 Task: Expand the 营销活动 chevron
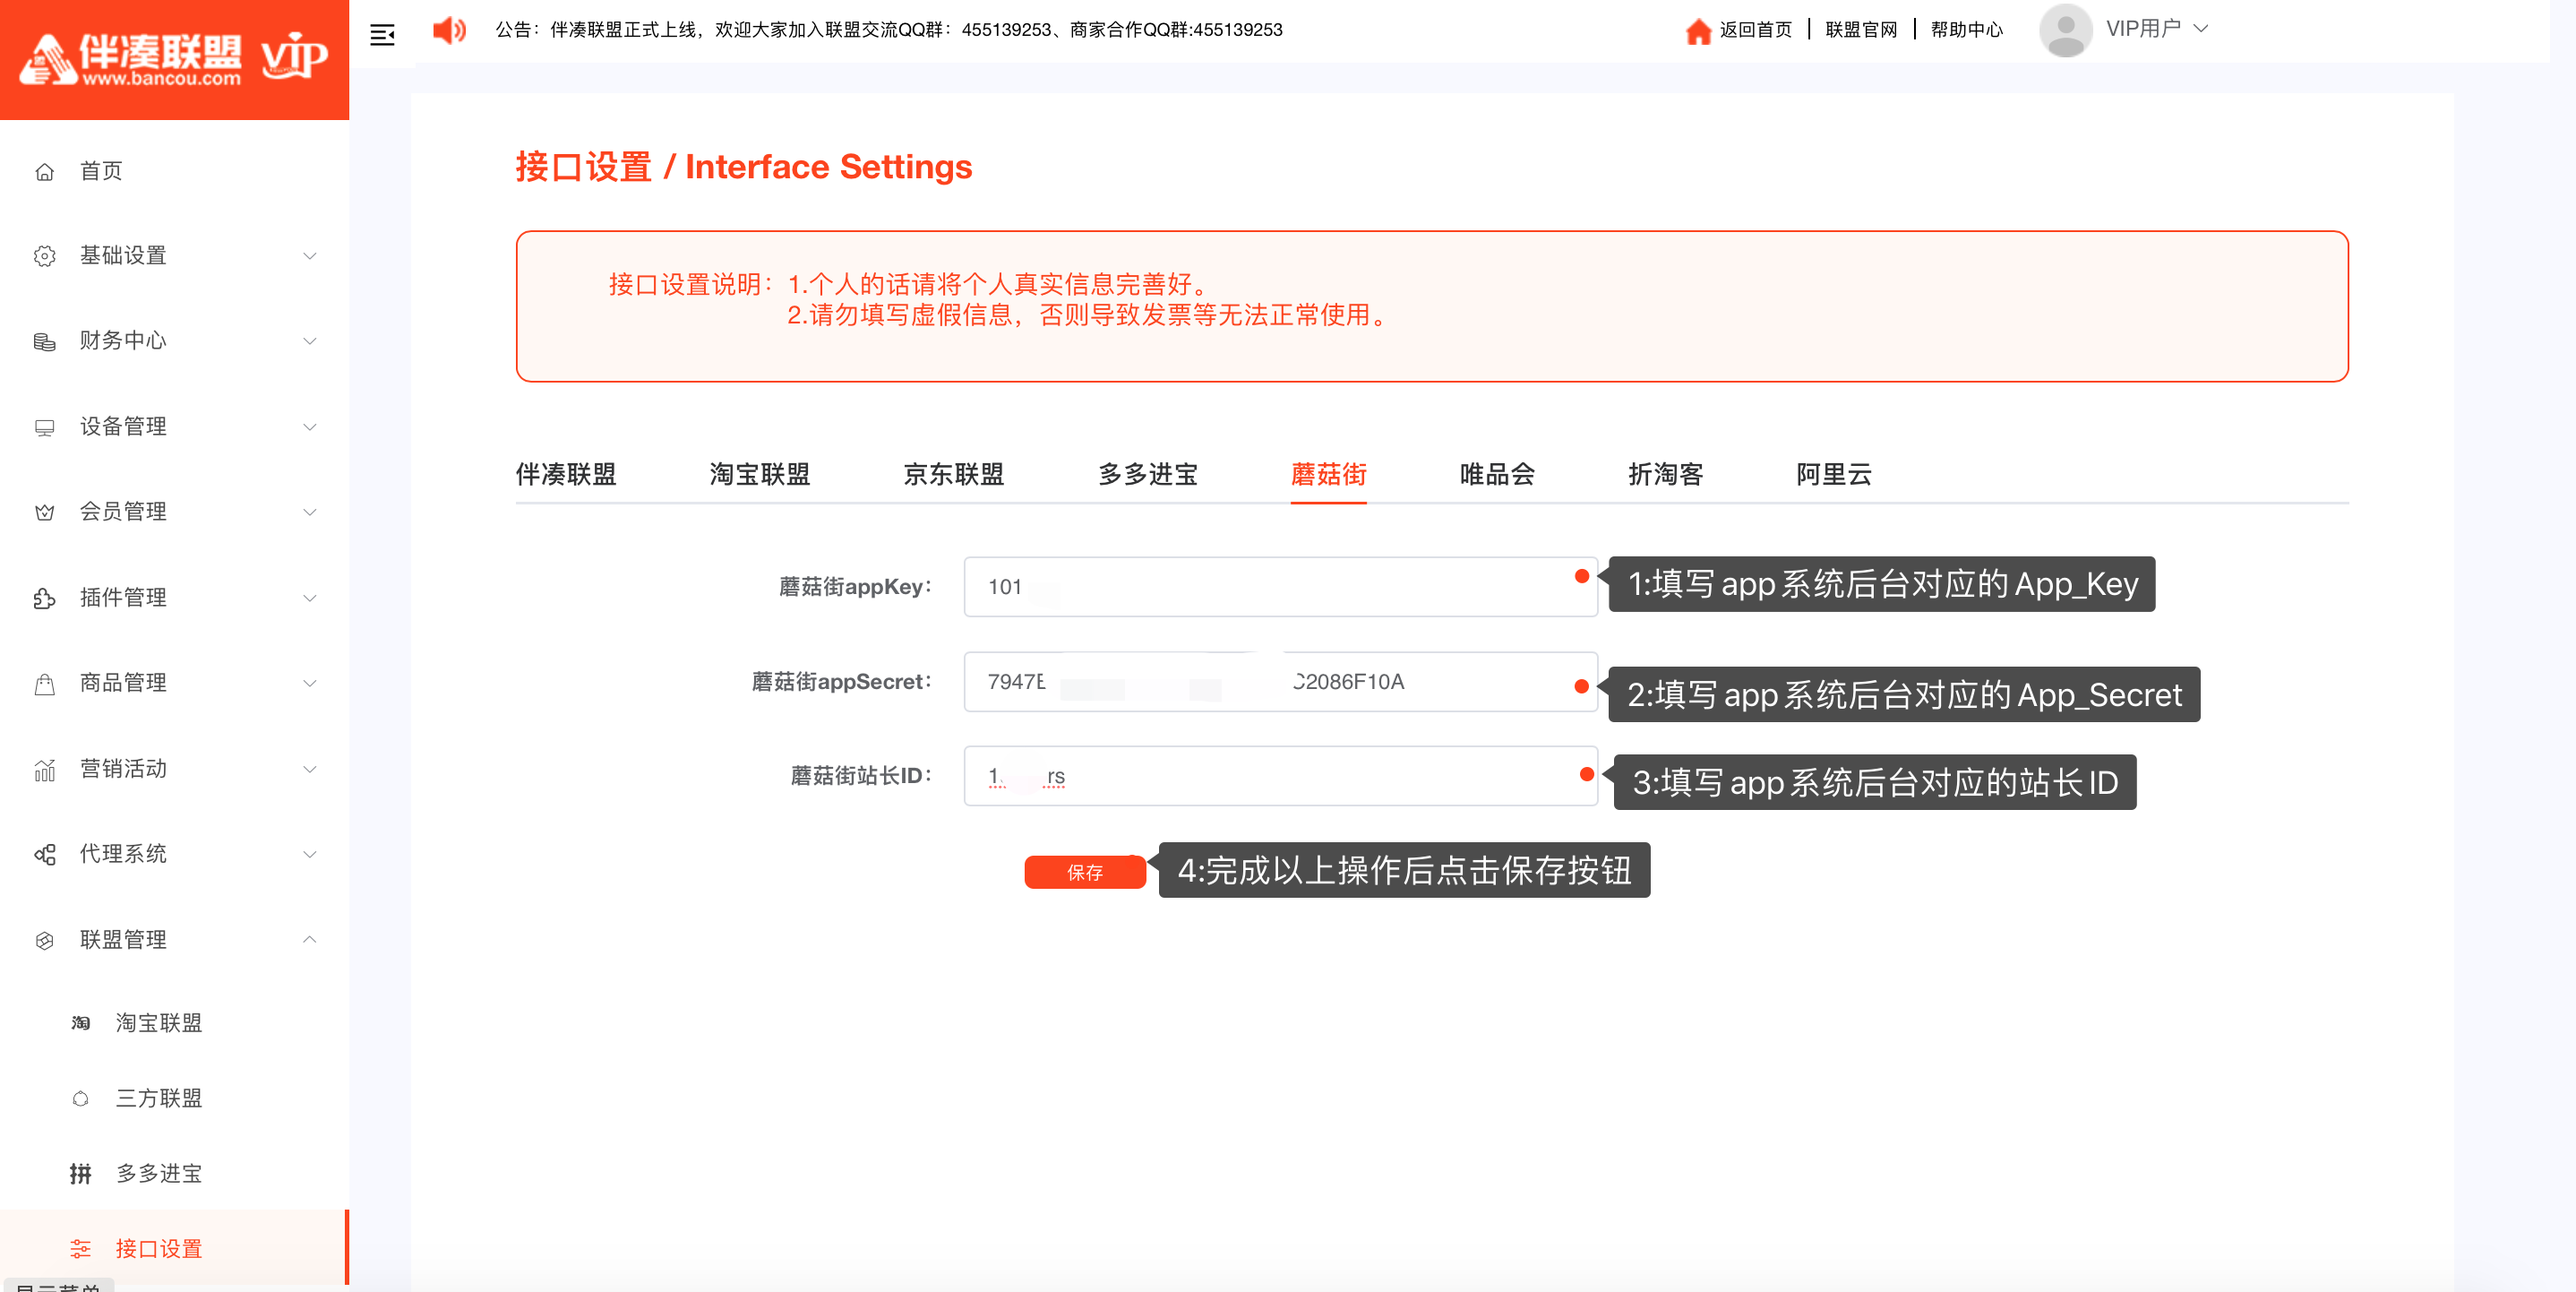[310, 769]
